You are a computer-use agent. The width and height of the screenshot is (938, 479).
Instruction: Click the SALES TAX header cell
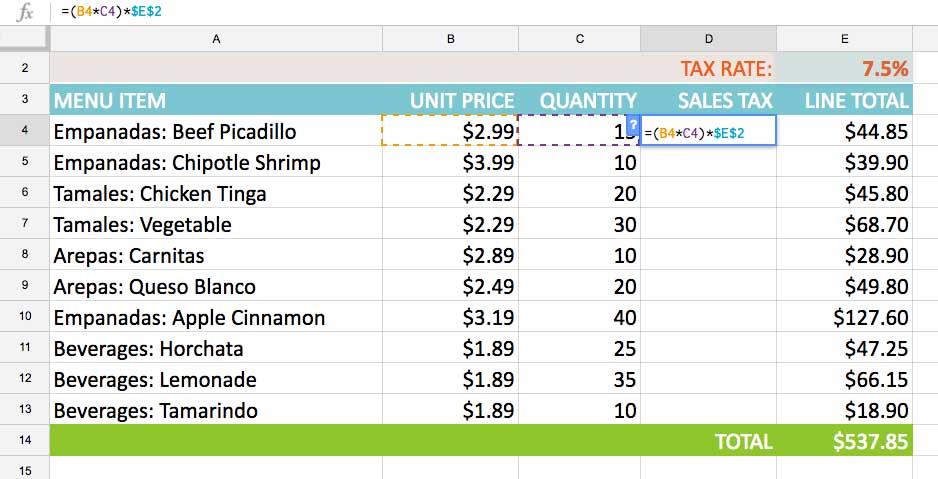(708, 100)
